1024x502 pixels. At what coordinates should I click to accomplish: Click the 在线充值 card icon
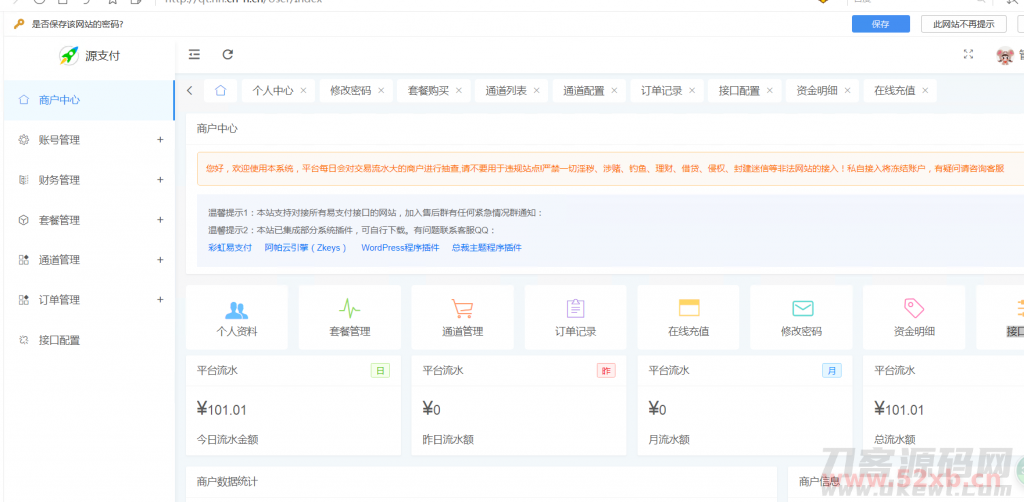pyautogui.click(x=688, y=308)
